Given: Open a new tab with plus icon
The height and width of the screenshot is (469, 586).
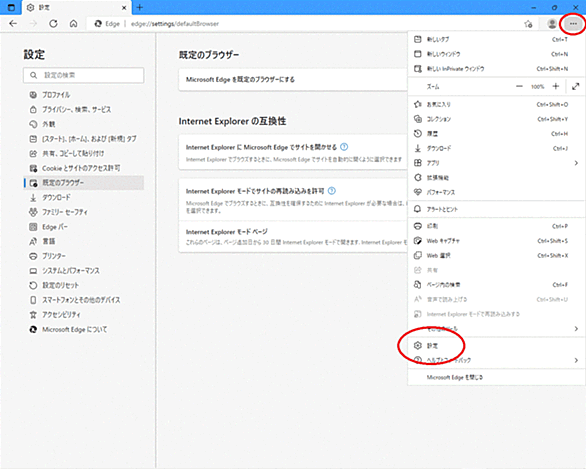Looking at the screenshot, I should point(140,7).
